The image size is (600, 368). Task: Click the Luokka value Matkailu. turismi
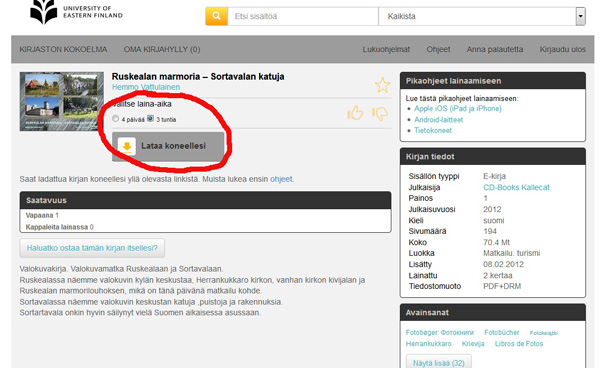coord(512,253)
